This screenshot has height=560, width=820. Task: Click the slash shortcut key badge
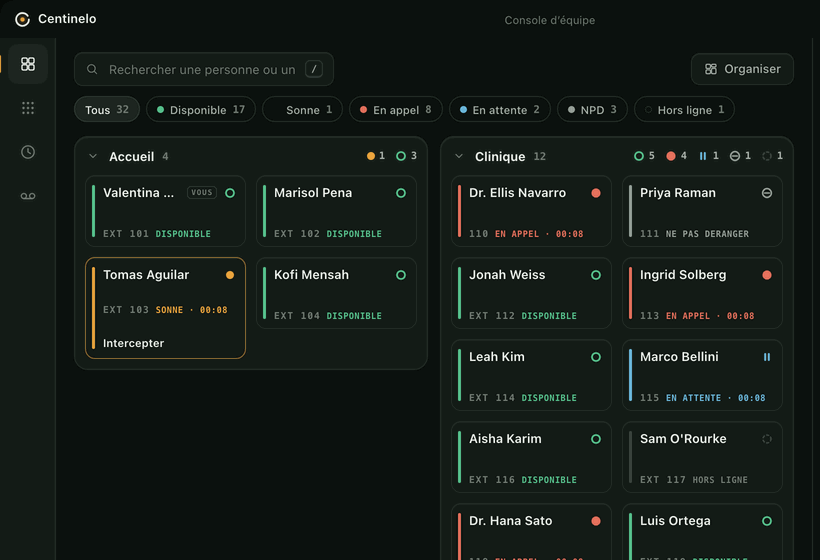pos(314,69)
